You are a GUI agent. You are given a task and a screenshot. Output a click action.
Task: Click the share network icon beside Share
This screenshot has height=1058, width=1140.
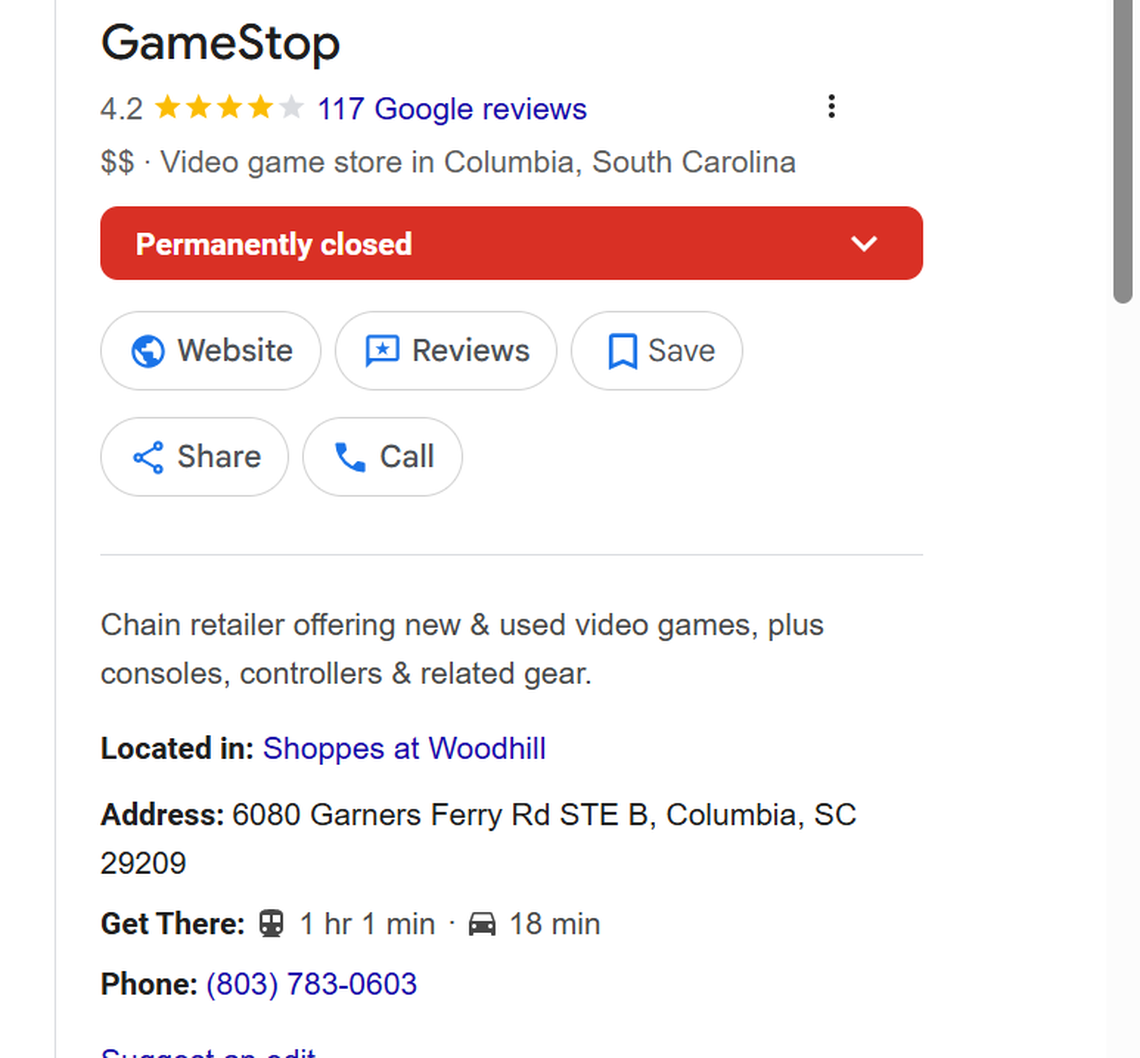146,457
